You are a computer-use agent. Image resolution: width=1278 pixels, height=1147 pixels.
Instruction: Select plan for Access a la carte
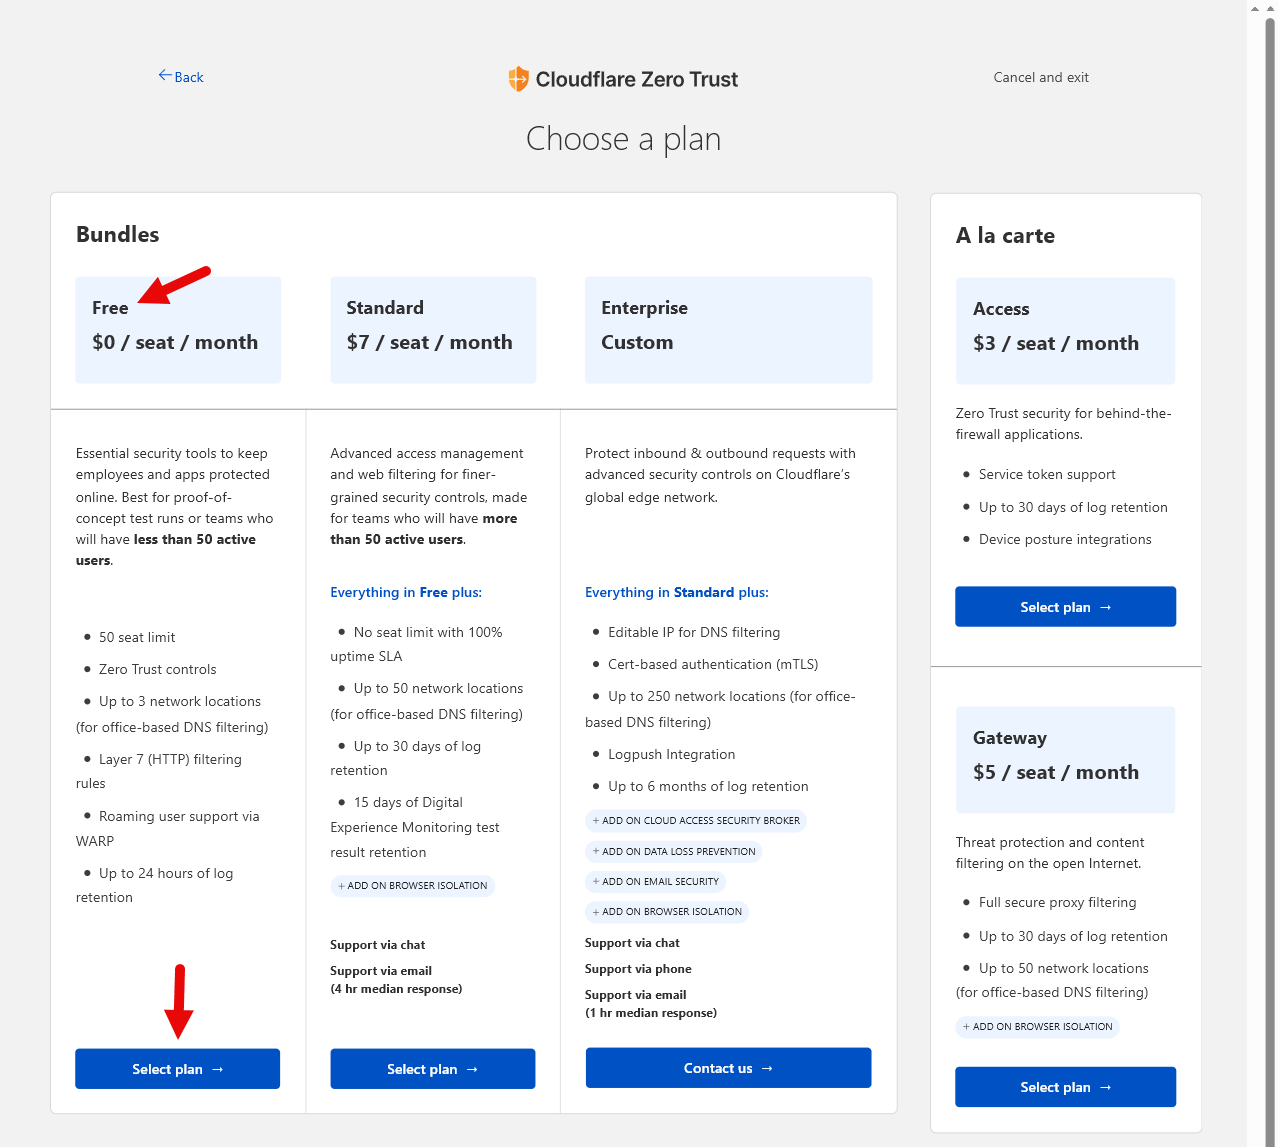[1065, 607]
